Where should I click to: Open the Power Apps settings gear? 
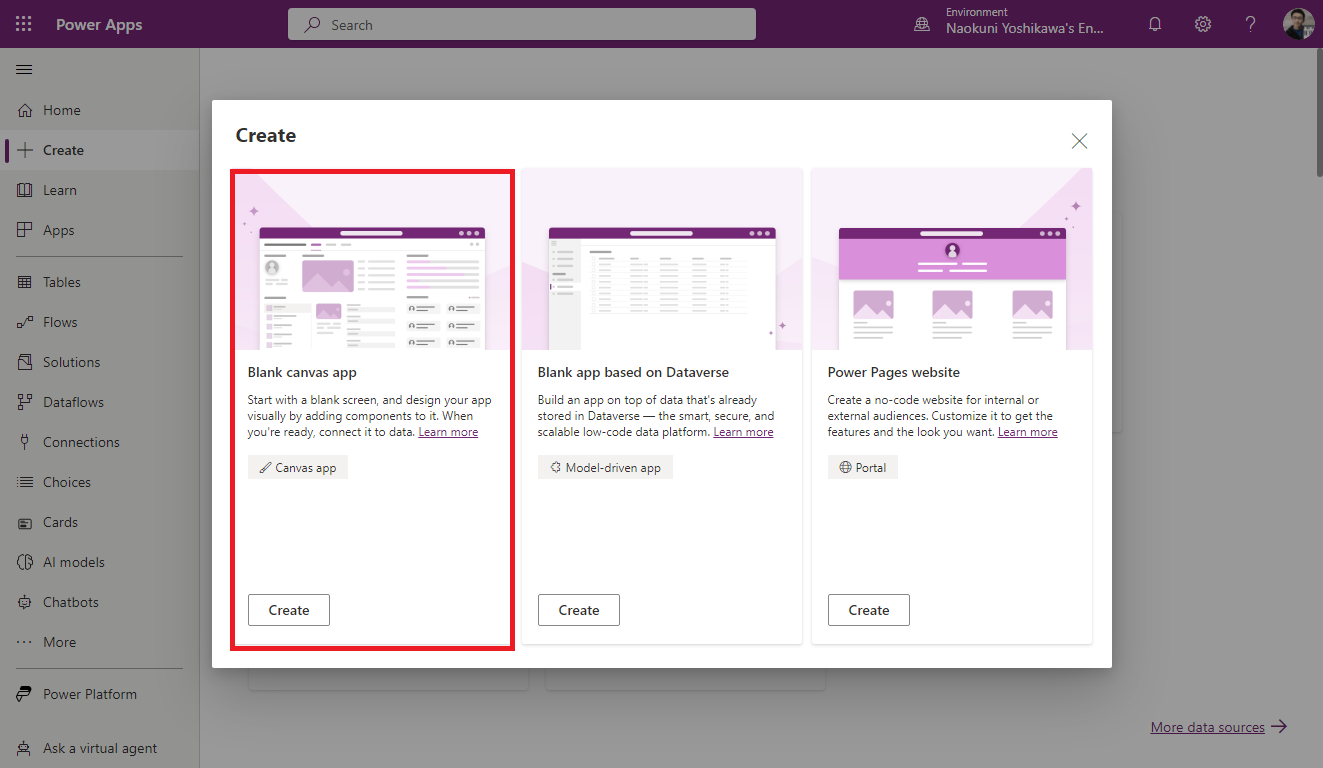(1202, 23)
